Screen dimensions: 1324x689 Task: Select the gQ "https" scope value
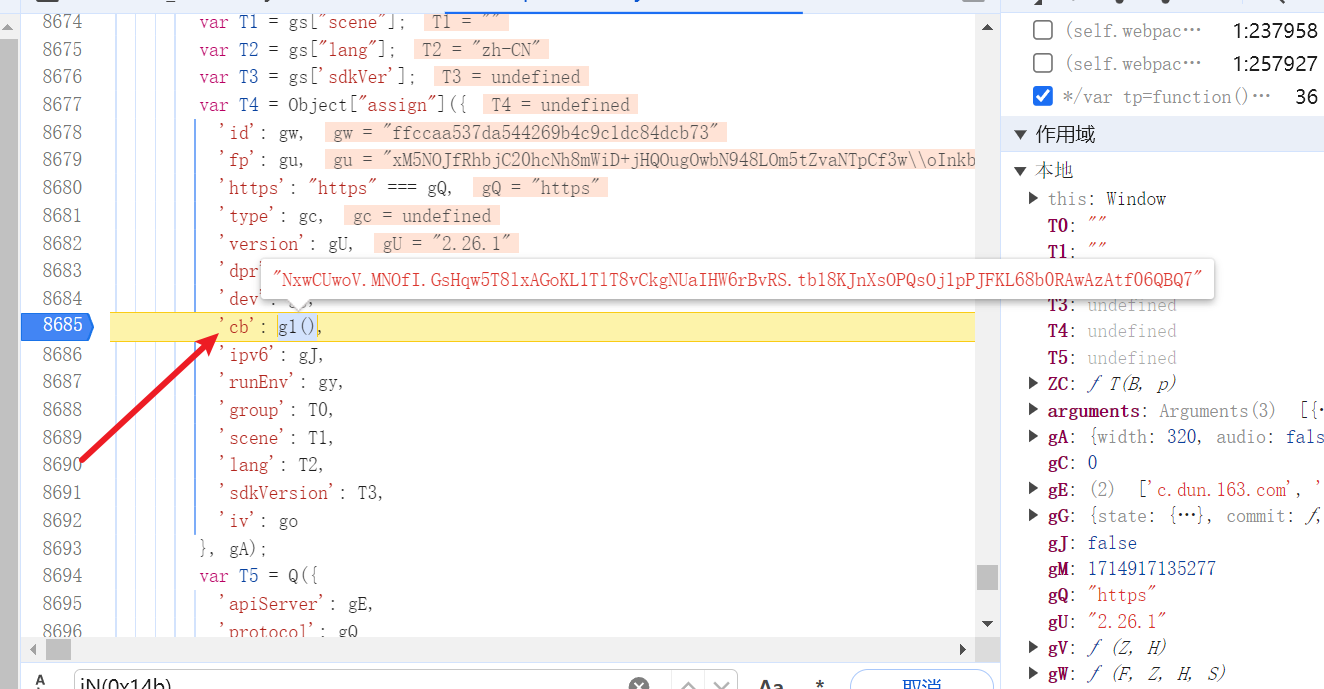click(x=1122, y=595)
